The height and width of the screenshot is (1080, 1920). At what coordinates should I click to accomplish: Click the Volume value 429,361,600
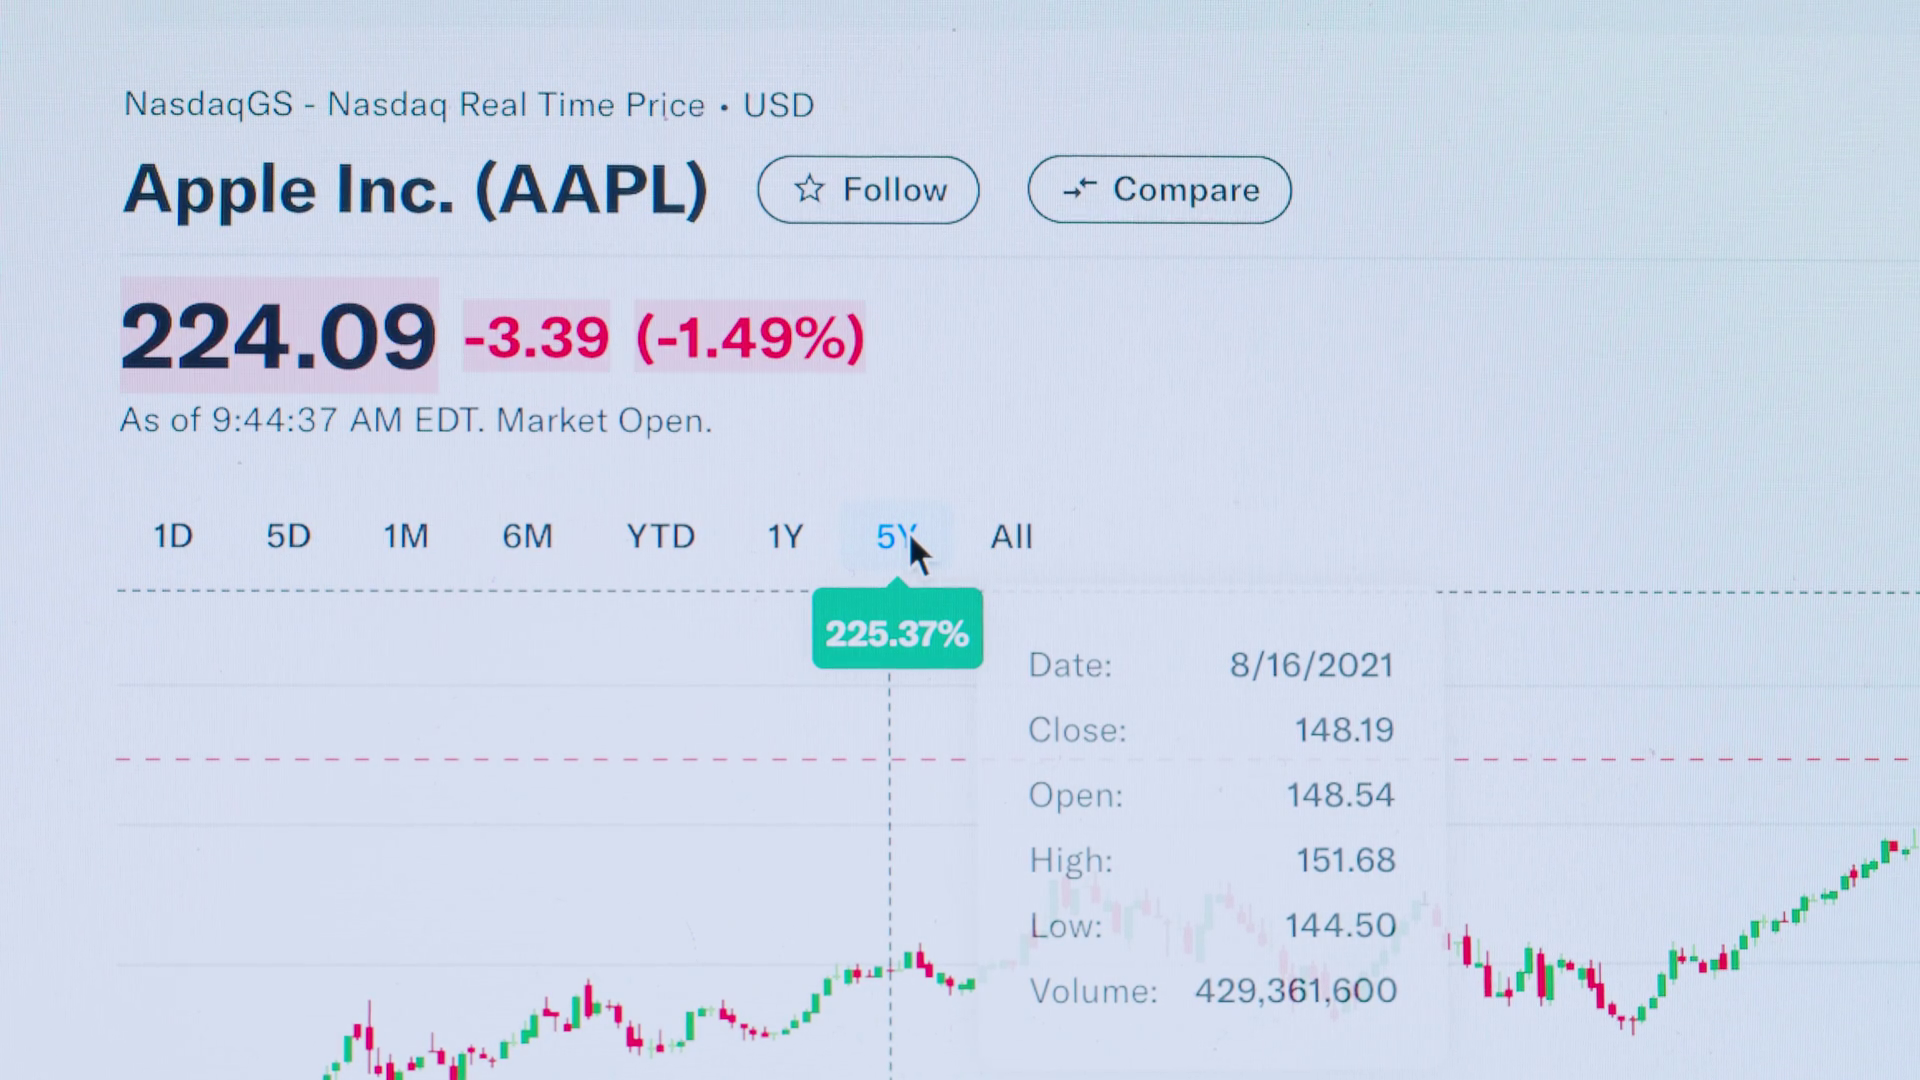pyautogui.click(x=1295, y=991)
